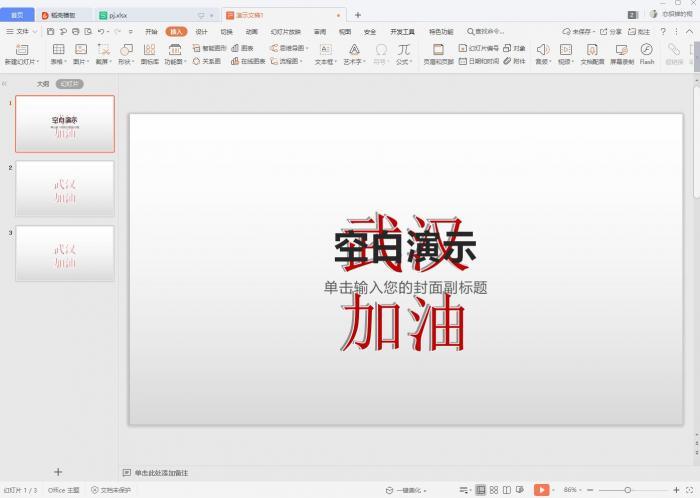Open a new document tab with +

[358, 15]
